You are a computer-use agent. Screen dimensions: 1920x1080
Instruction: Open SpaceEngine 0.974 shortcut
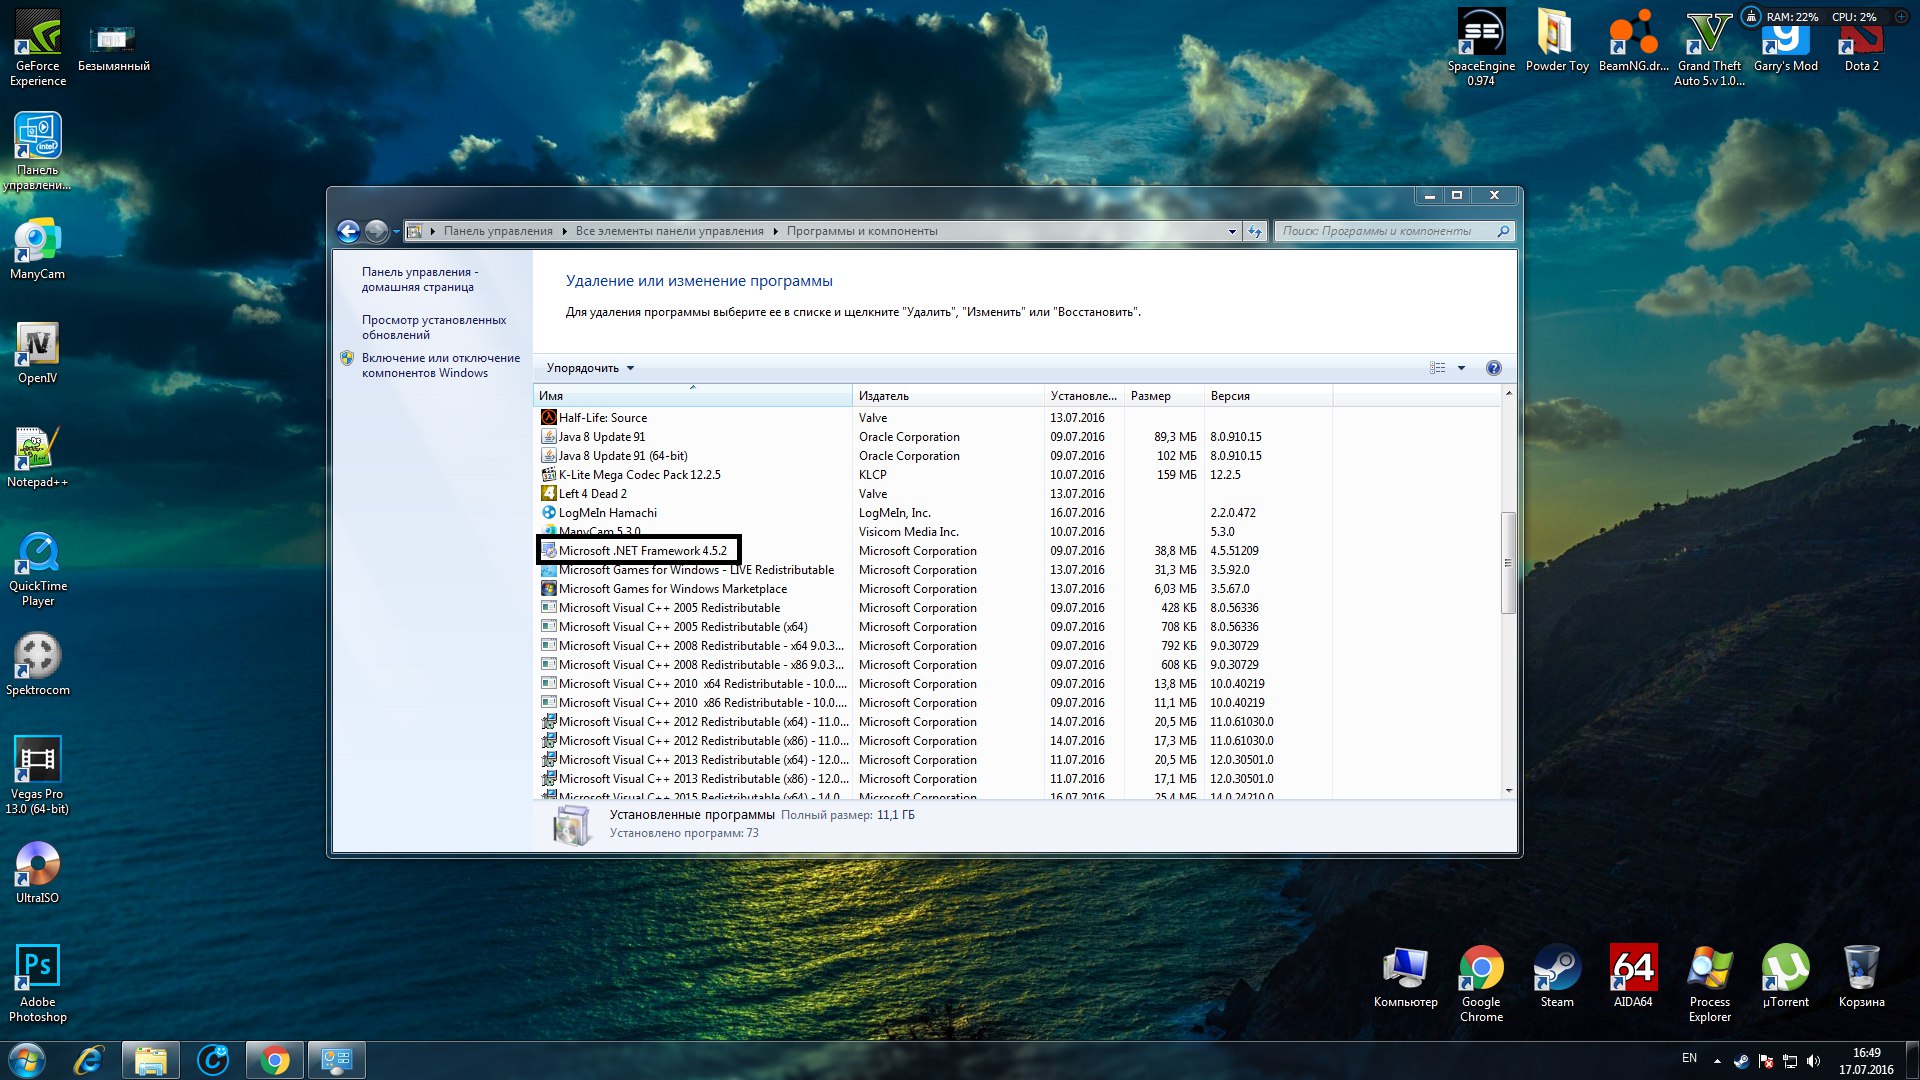tap(1481, 48)
